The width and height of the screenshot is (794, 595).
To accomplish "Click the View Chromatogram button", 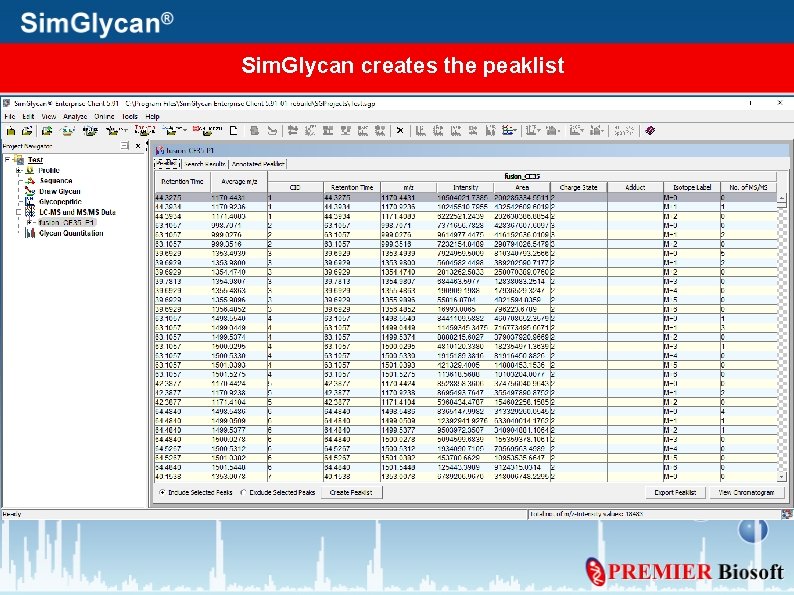I will tap(746, 492).
